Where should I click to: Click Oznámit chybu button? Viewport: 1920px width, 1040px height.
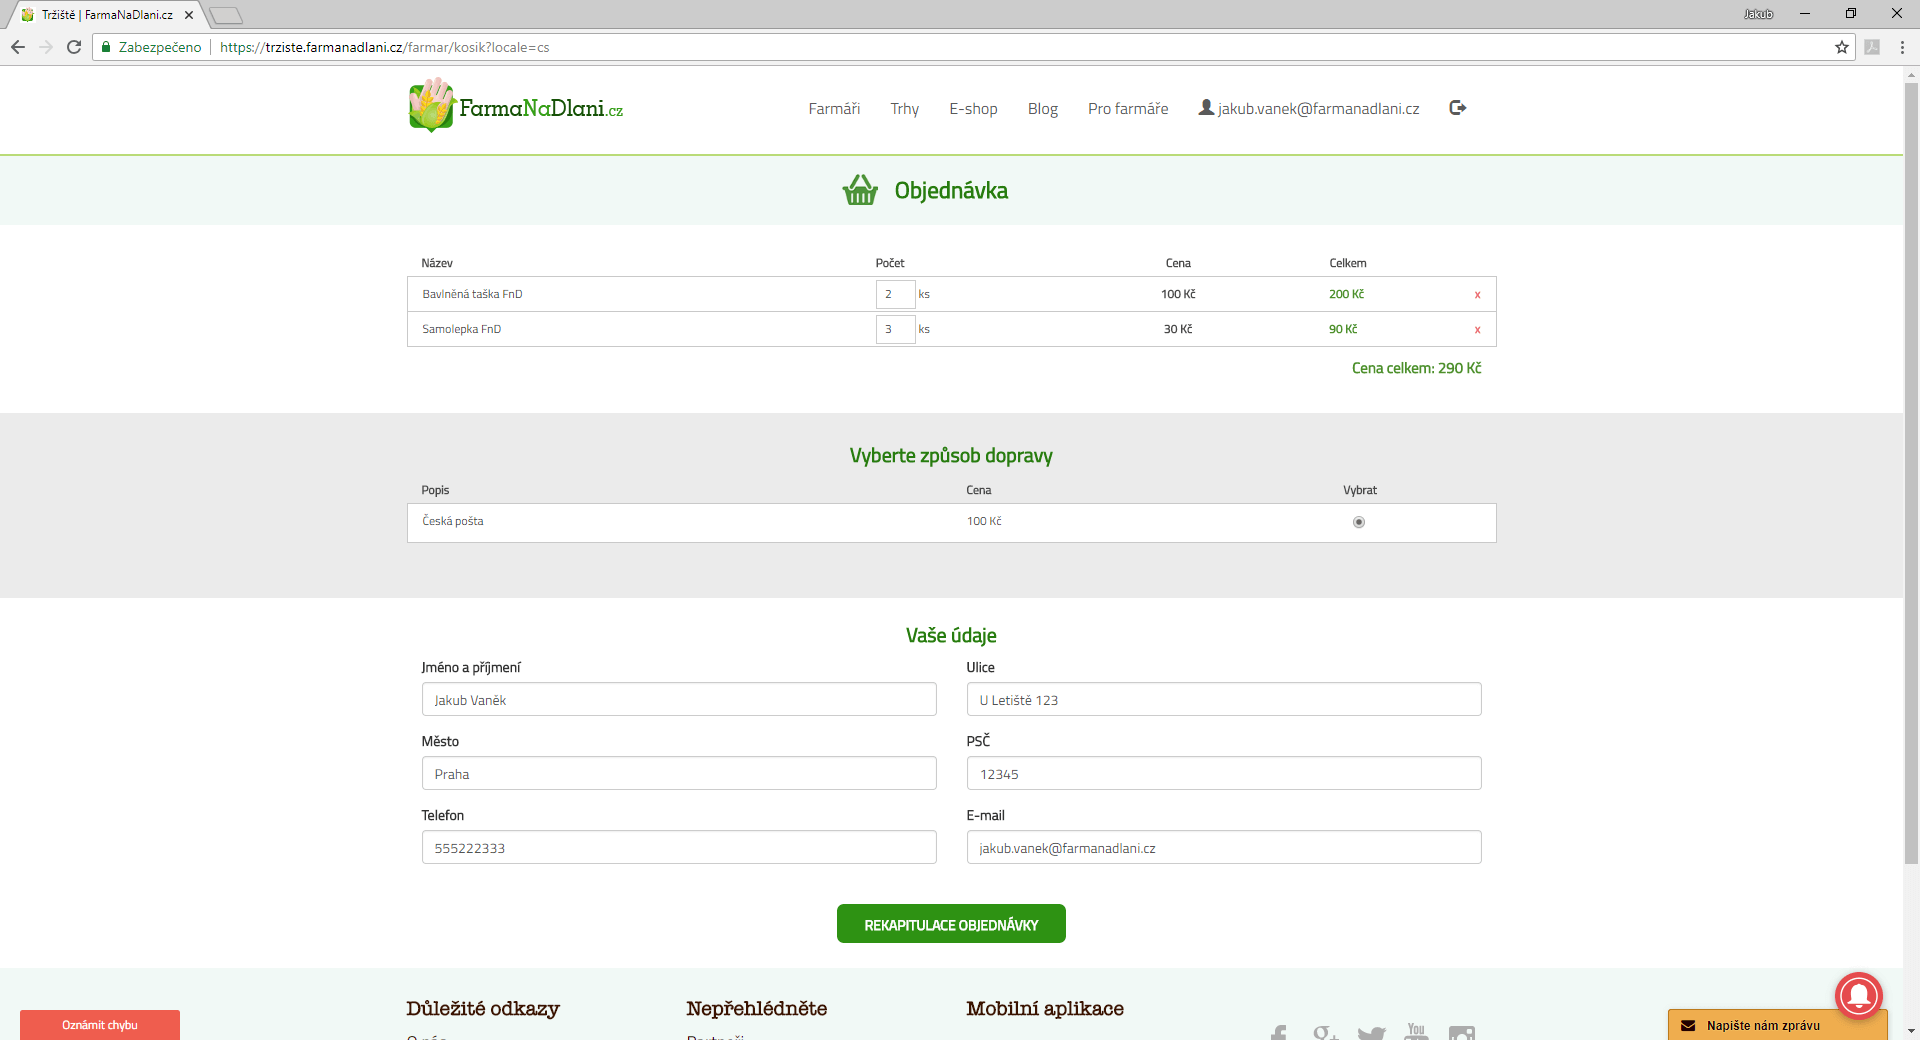pos(100,1025)
